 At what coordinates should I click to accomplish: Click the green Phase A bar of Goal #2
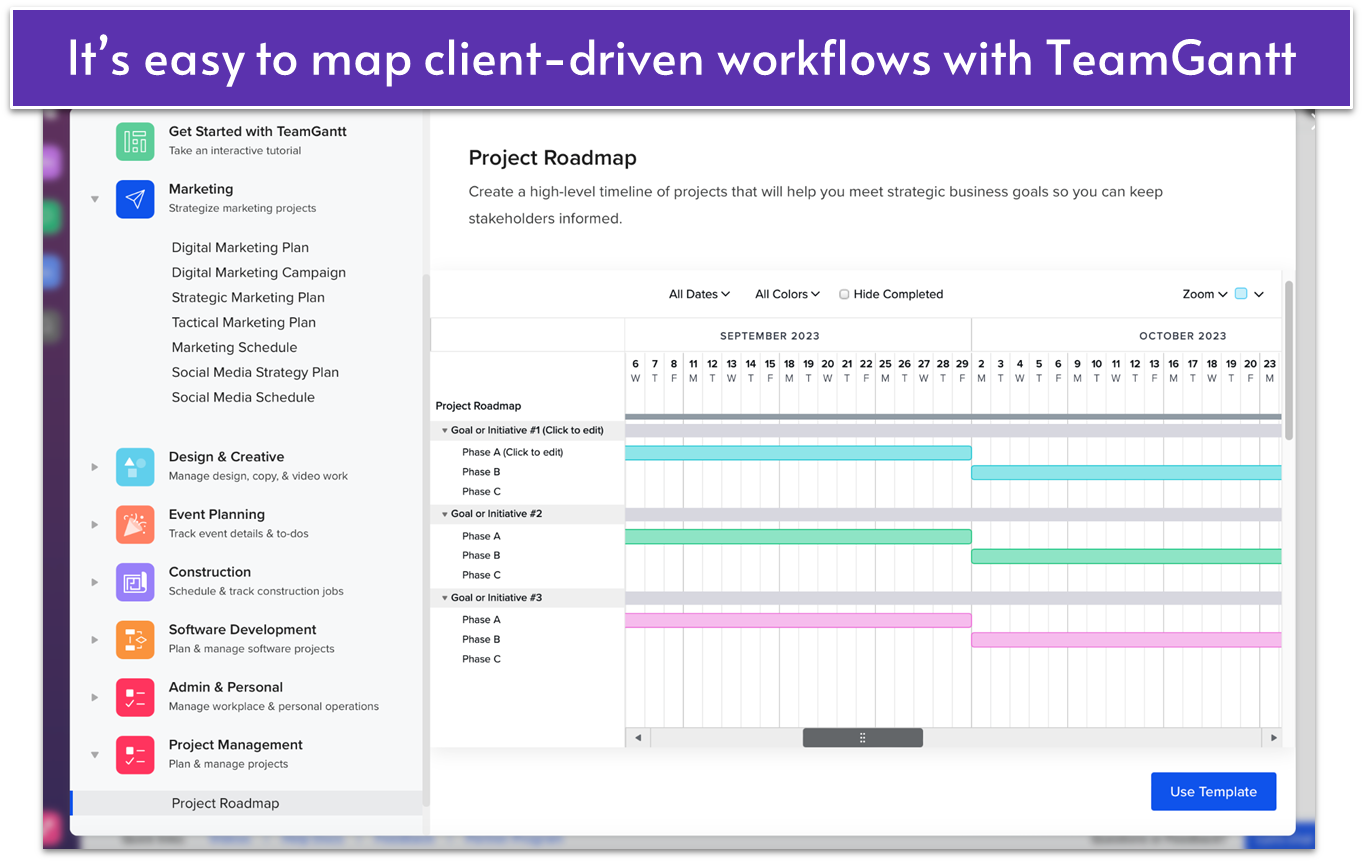[798, 537]
